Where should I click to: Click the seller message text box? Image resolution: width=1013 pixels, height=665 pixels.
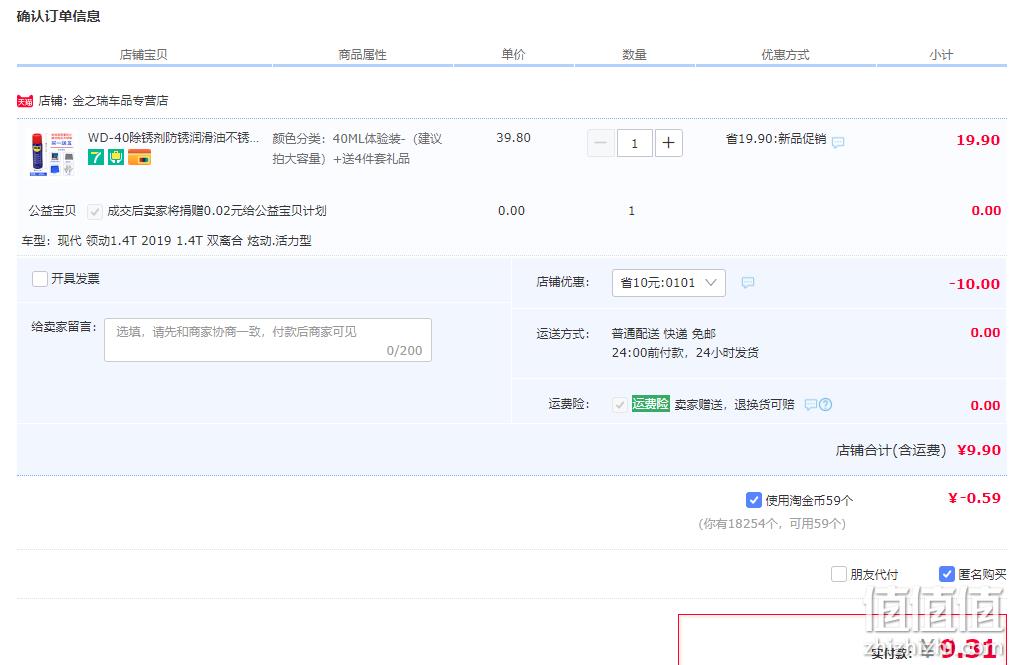tap(267, 340)
